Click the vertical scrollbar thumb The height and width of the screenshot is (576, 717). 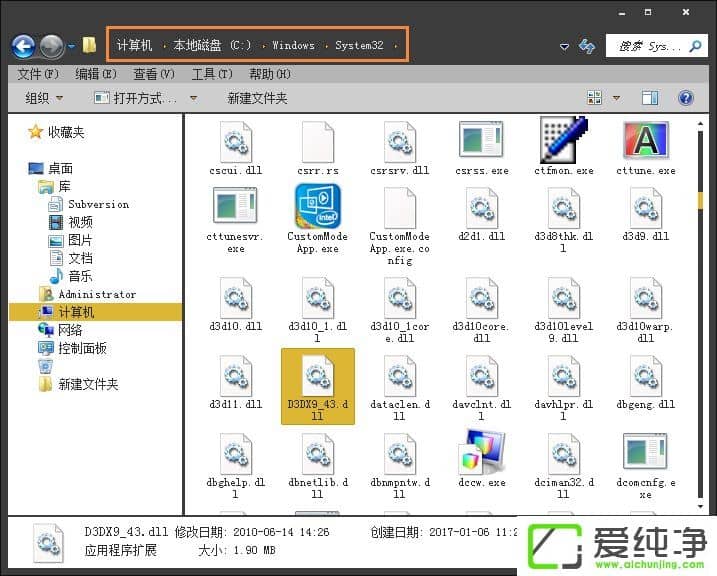coord(700,201)
